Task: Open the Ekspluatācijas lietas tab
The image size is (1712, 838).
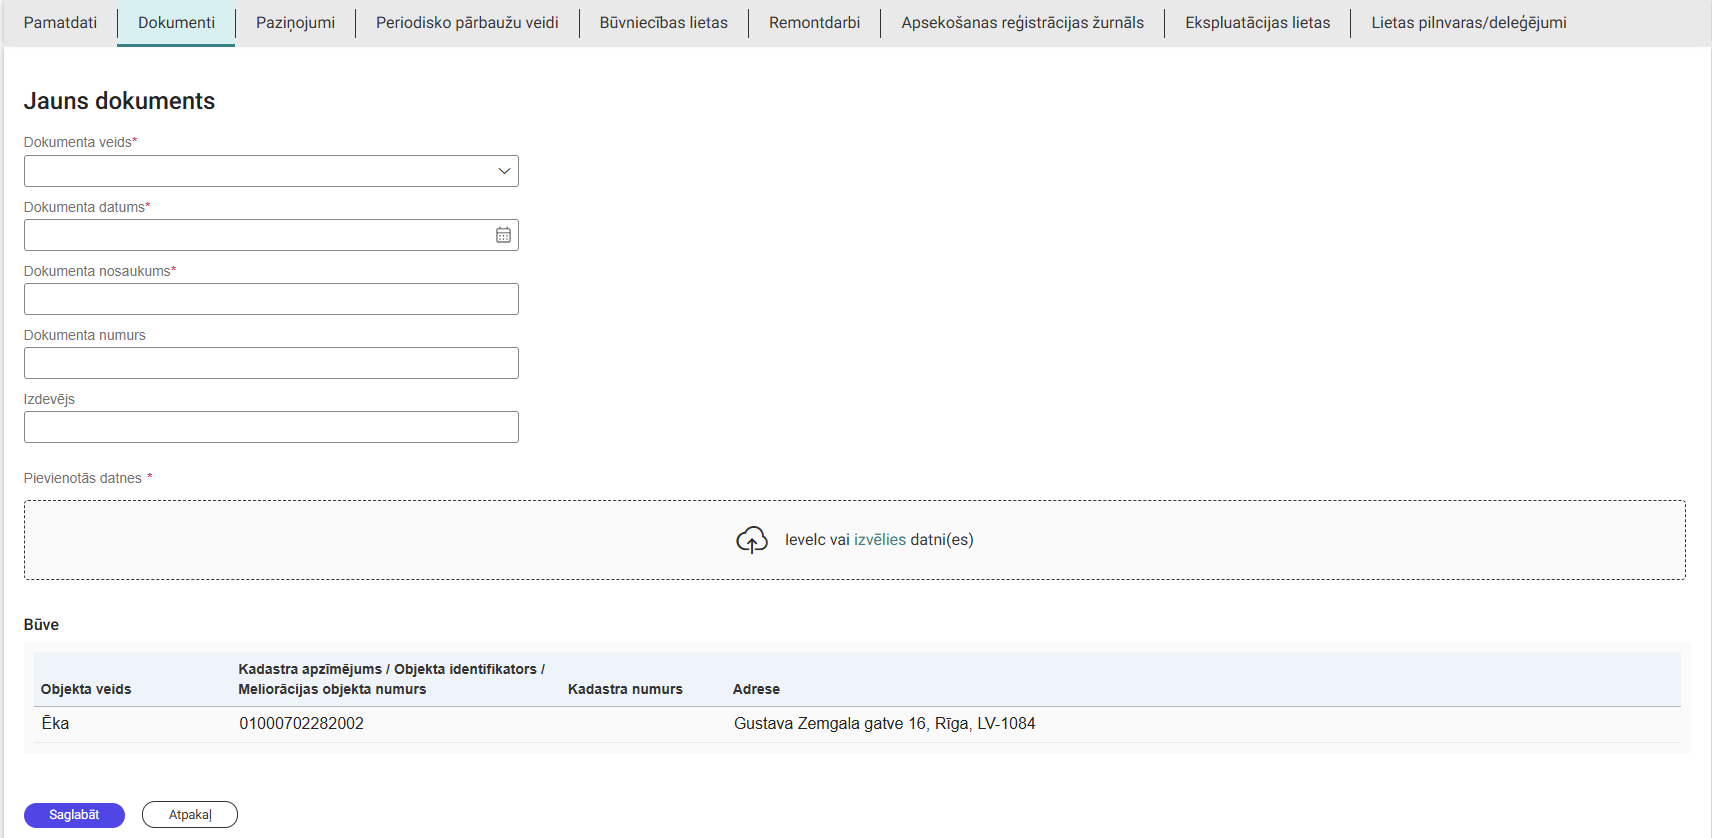Action: click(x=1257, y=23)
